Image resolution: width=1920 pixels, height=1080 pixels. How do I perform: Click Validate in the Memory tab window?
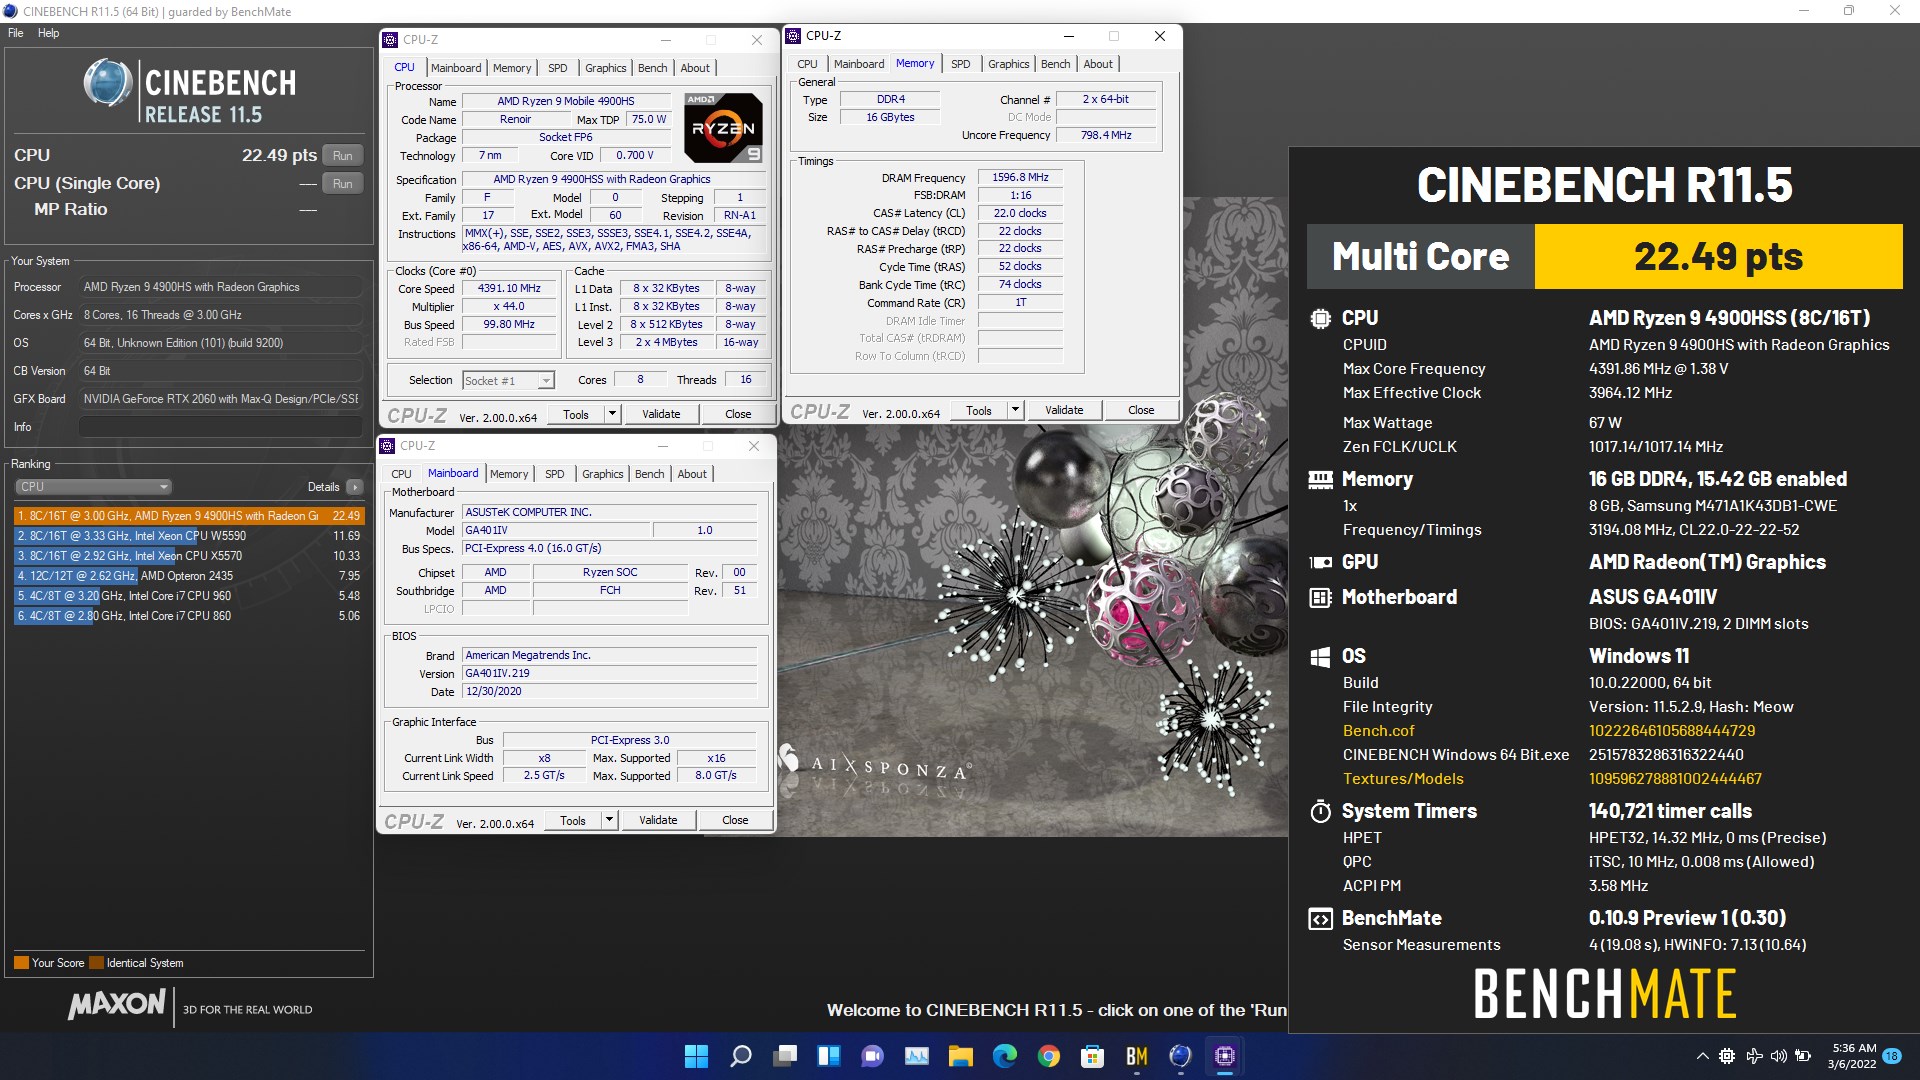(1064, 410)
